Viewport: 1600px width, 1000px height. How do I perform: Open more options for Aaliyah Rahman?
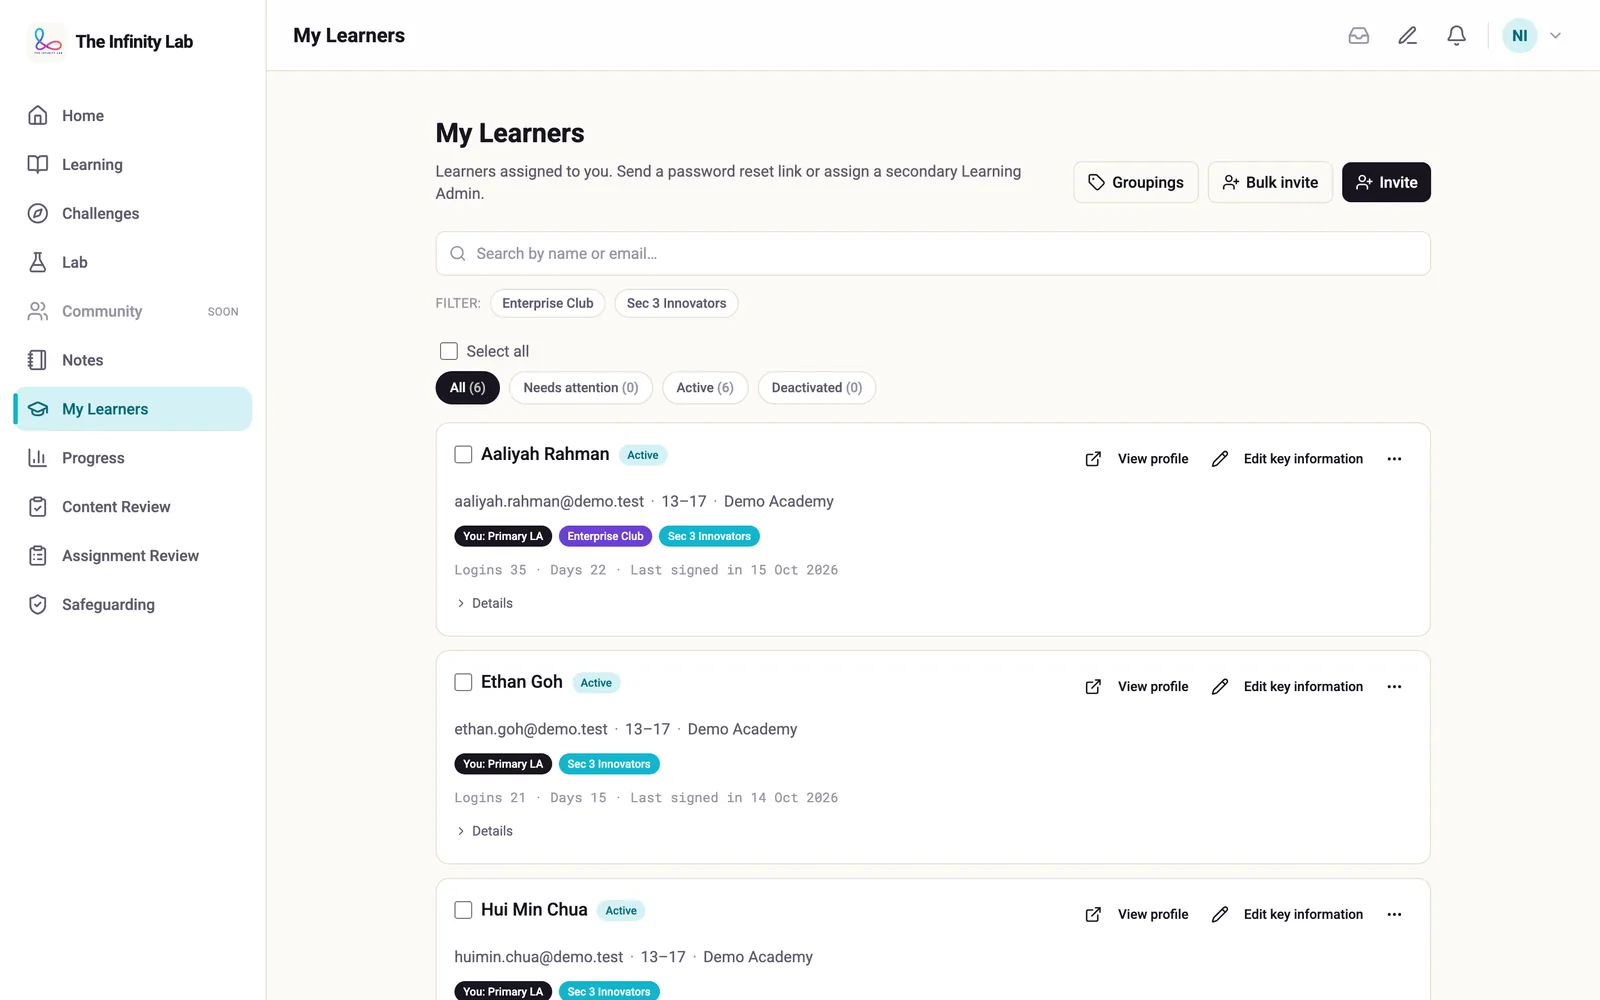[1394, 459]
